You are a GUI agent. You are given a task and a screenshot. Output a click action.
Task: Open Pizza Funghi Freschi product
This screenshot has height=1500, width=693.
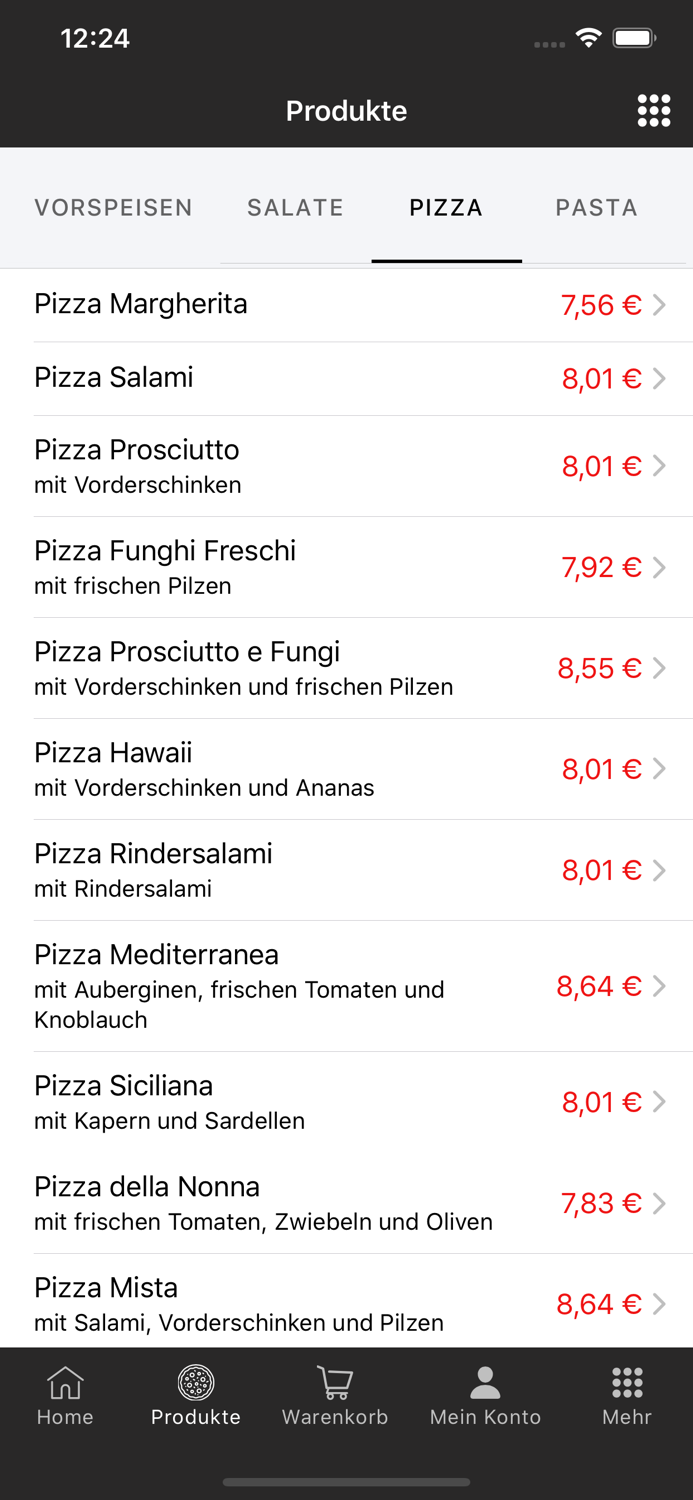pos(300,567)
